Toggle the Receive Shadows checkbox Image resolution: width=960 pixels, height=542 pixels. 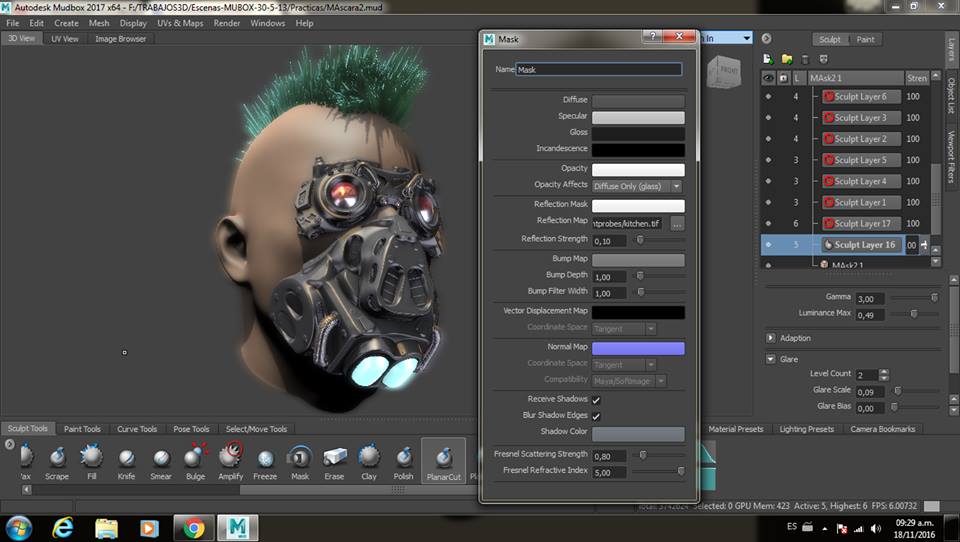(596, 399)
